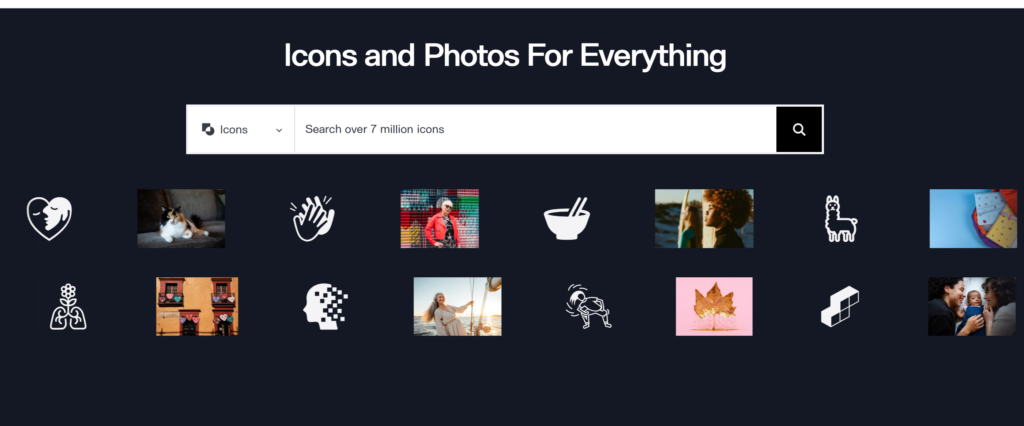The image size is (1024, 426).
Task: Click the face-in-heart icon
Action: (49, 218)
